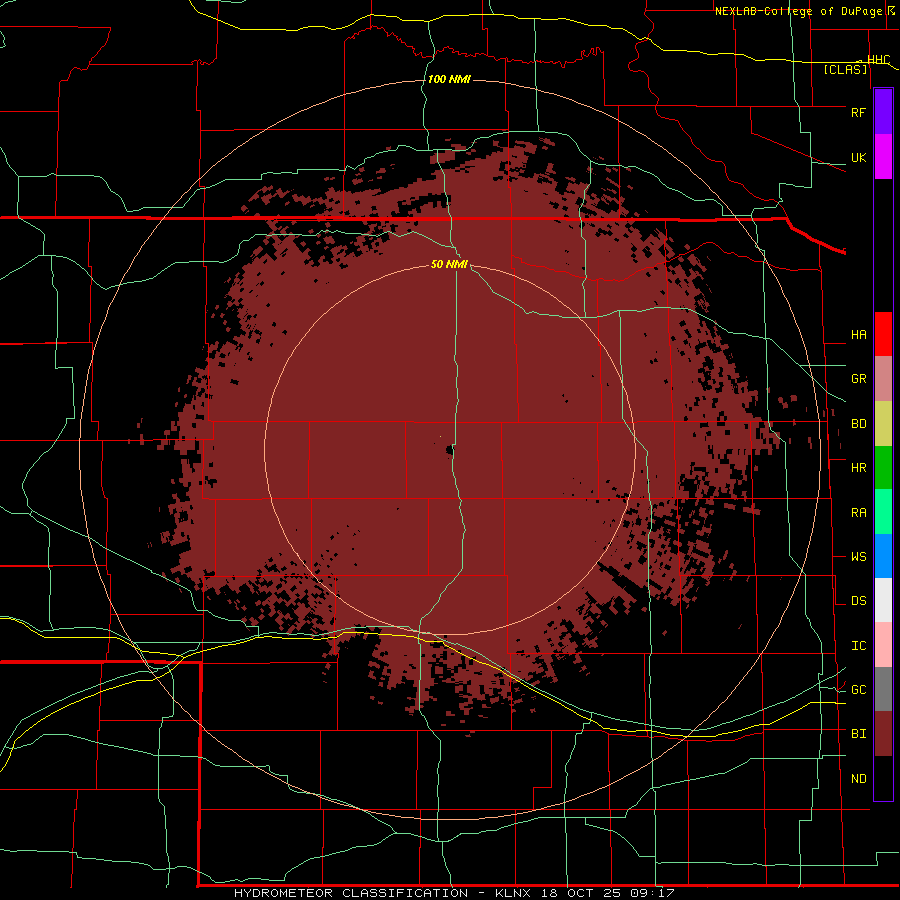
Task: Pick the HR green legend swatch
Action: point(883,468)
